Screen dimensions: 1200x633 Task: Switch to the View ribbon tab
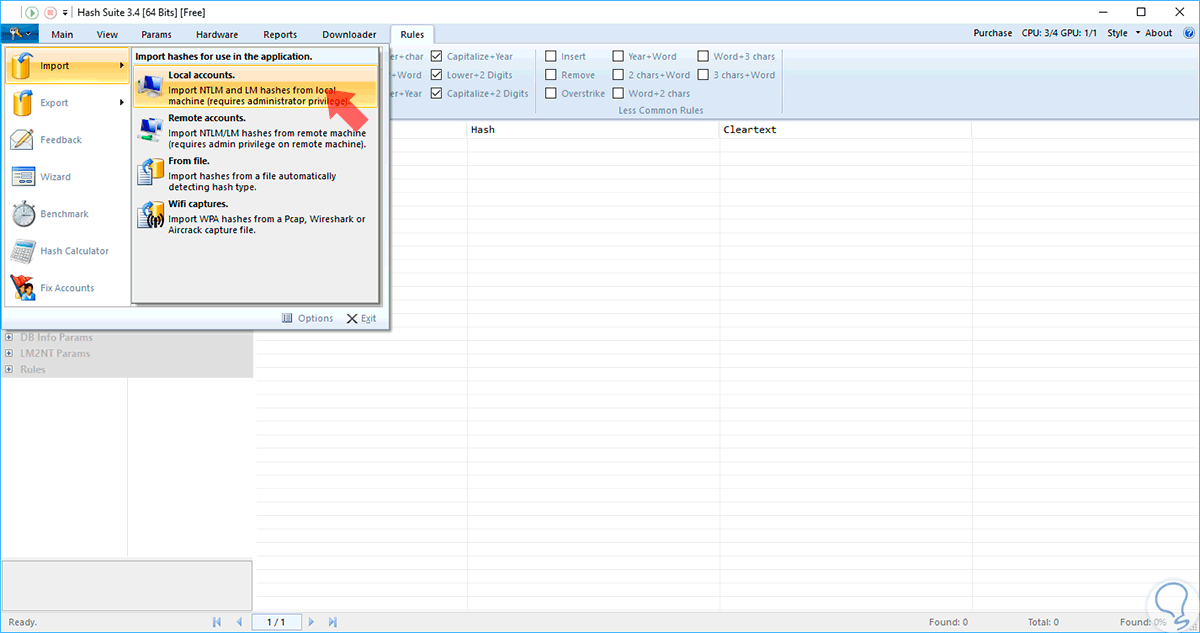(x=107, y=34)
